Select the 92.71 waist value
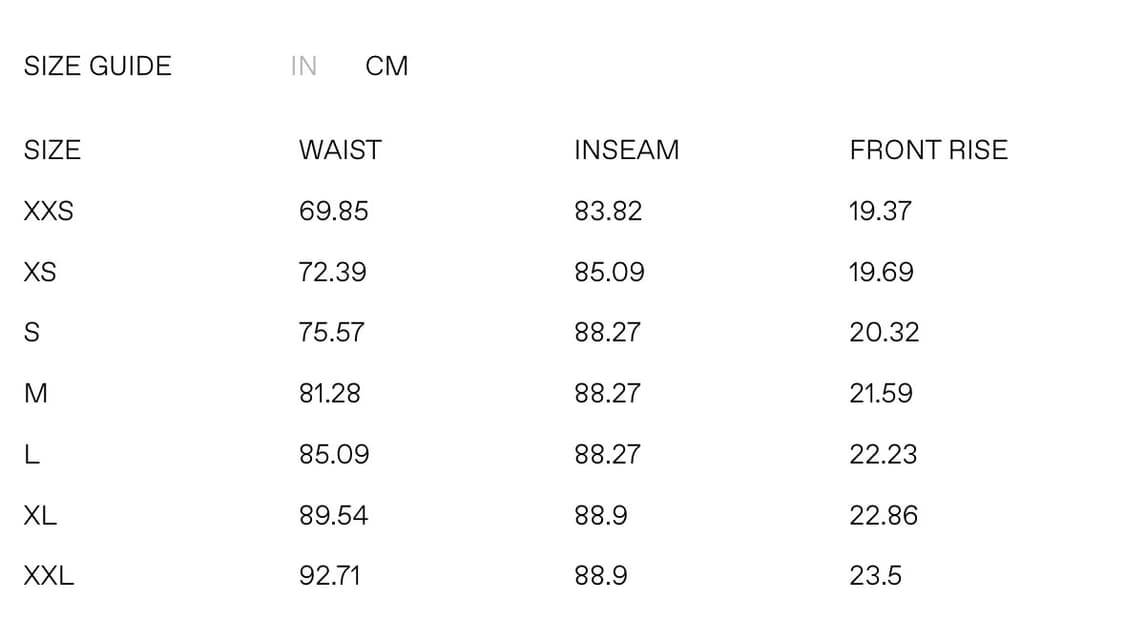The image size is (1125, 636). point(329,576)
